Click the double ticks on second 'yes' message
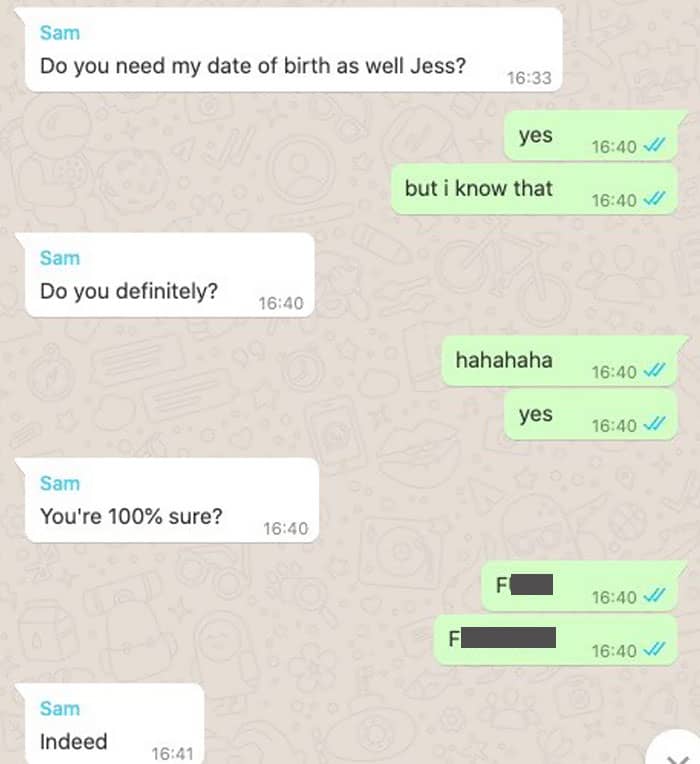 click(654, 424)
